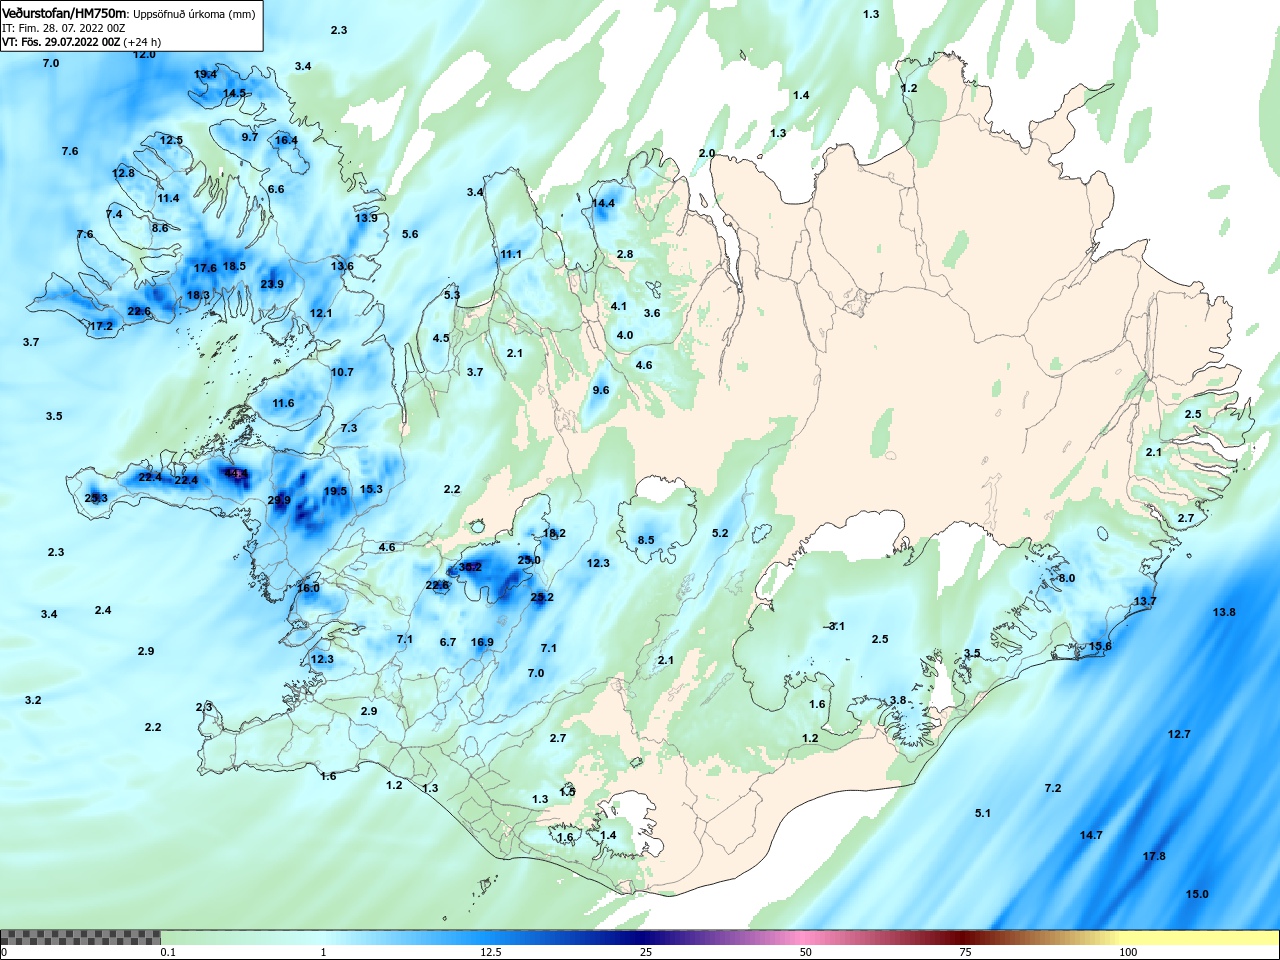Click the 25.2 precipitation value
Screen dimensions: 1280x960
[542, 597]
